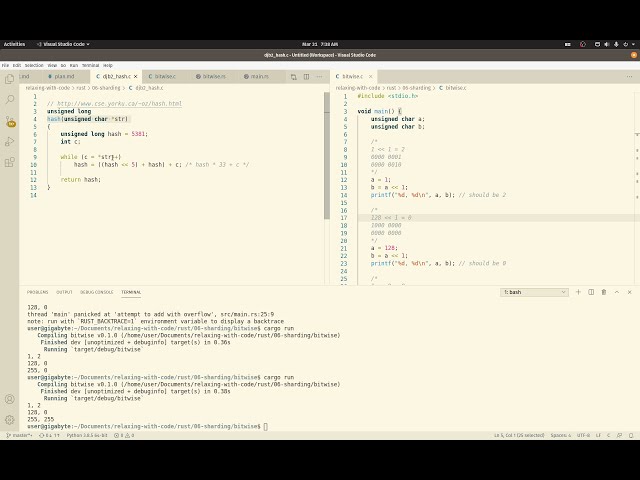
Task: Open the View menu
Action: tap(52, 65)
